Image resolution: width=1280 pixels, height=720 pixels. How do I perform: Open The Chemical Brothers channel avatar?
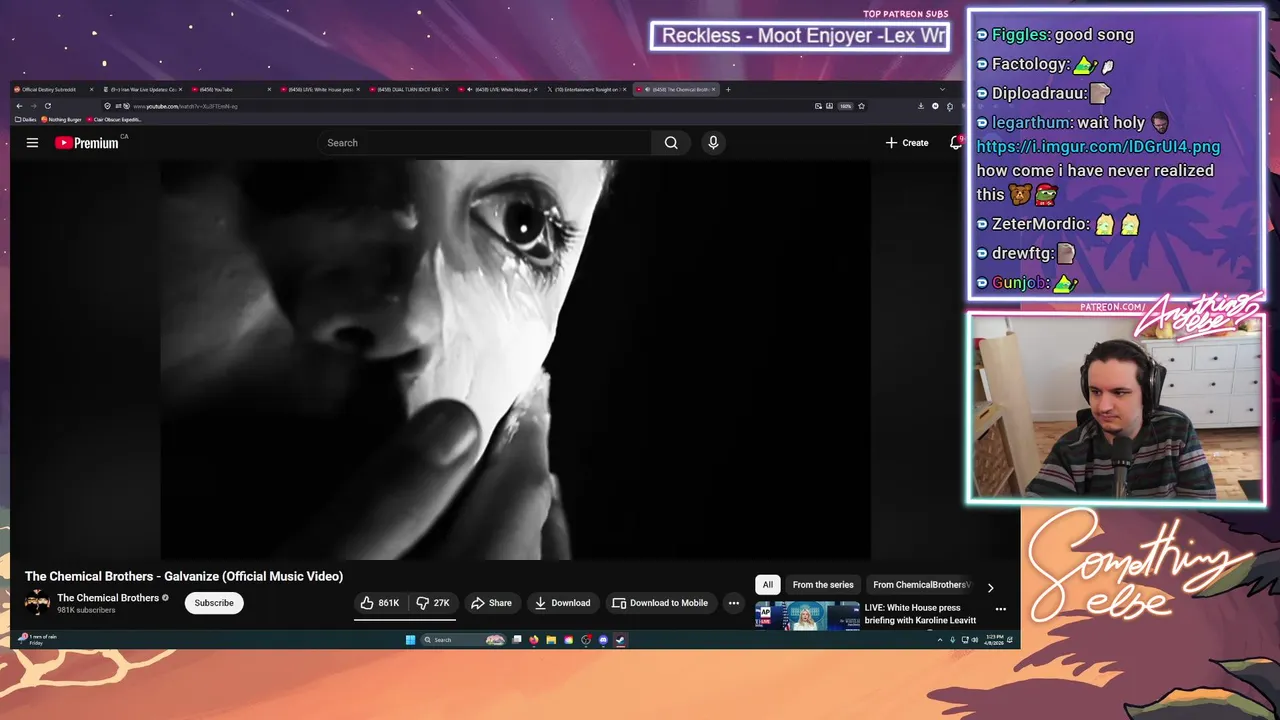(x=37, y=602)
